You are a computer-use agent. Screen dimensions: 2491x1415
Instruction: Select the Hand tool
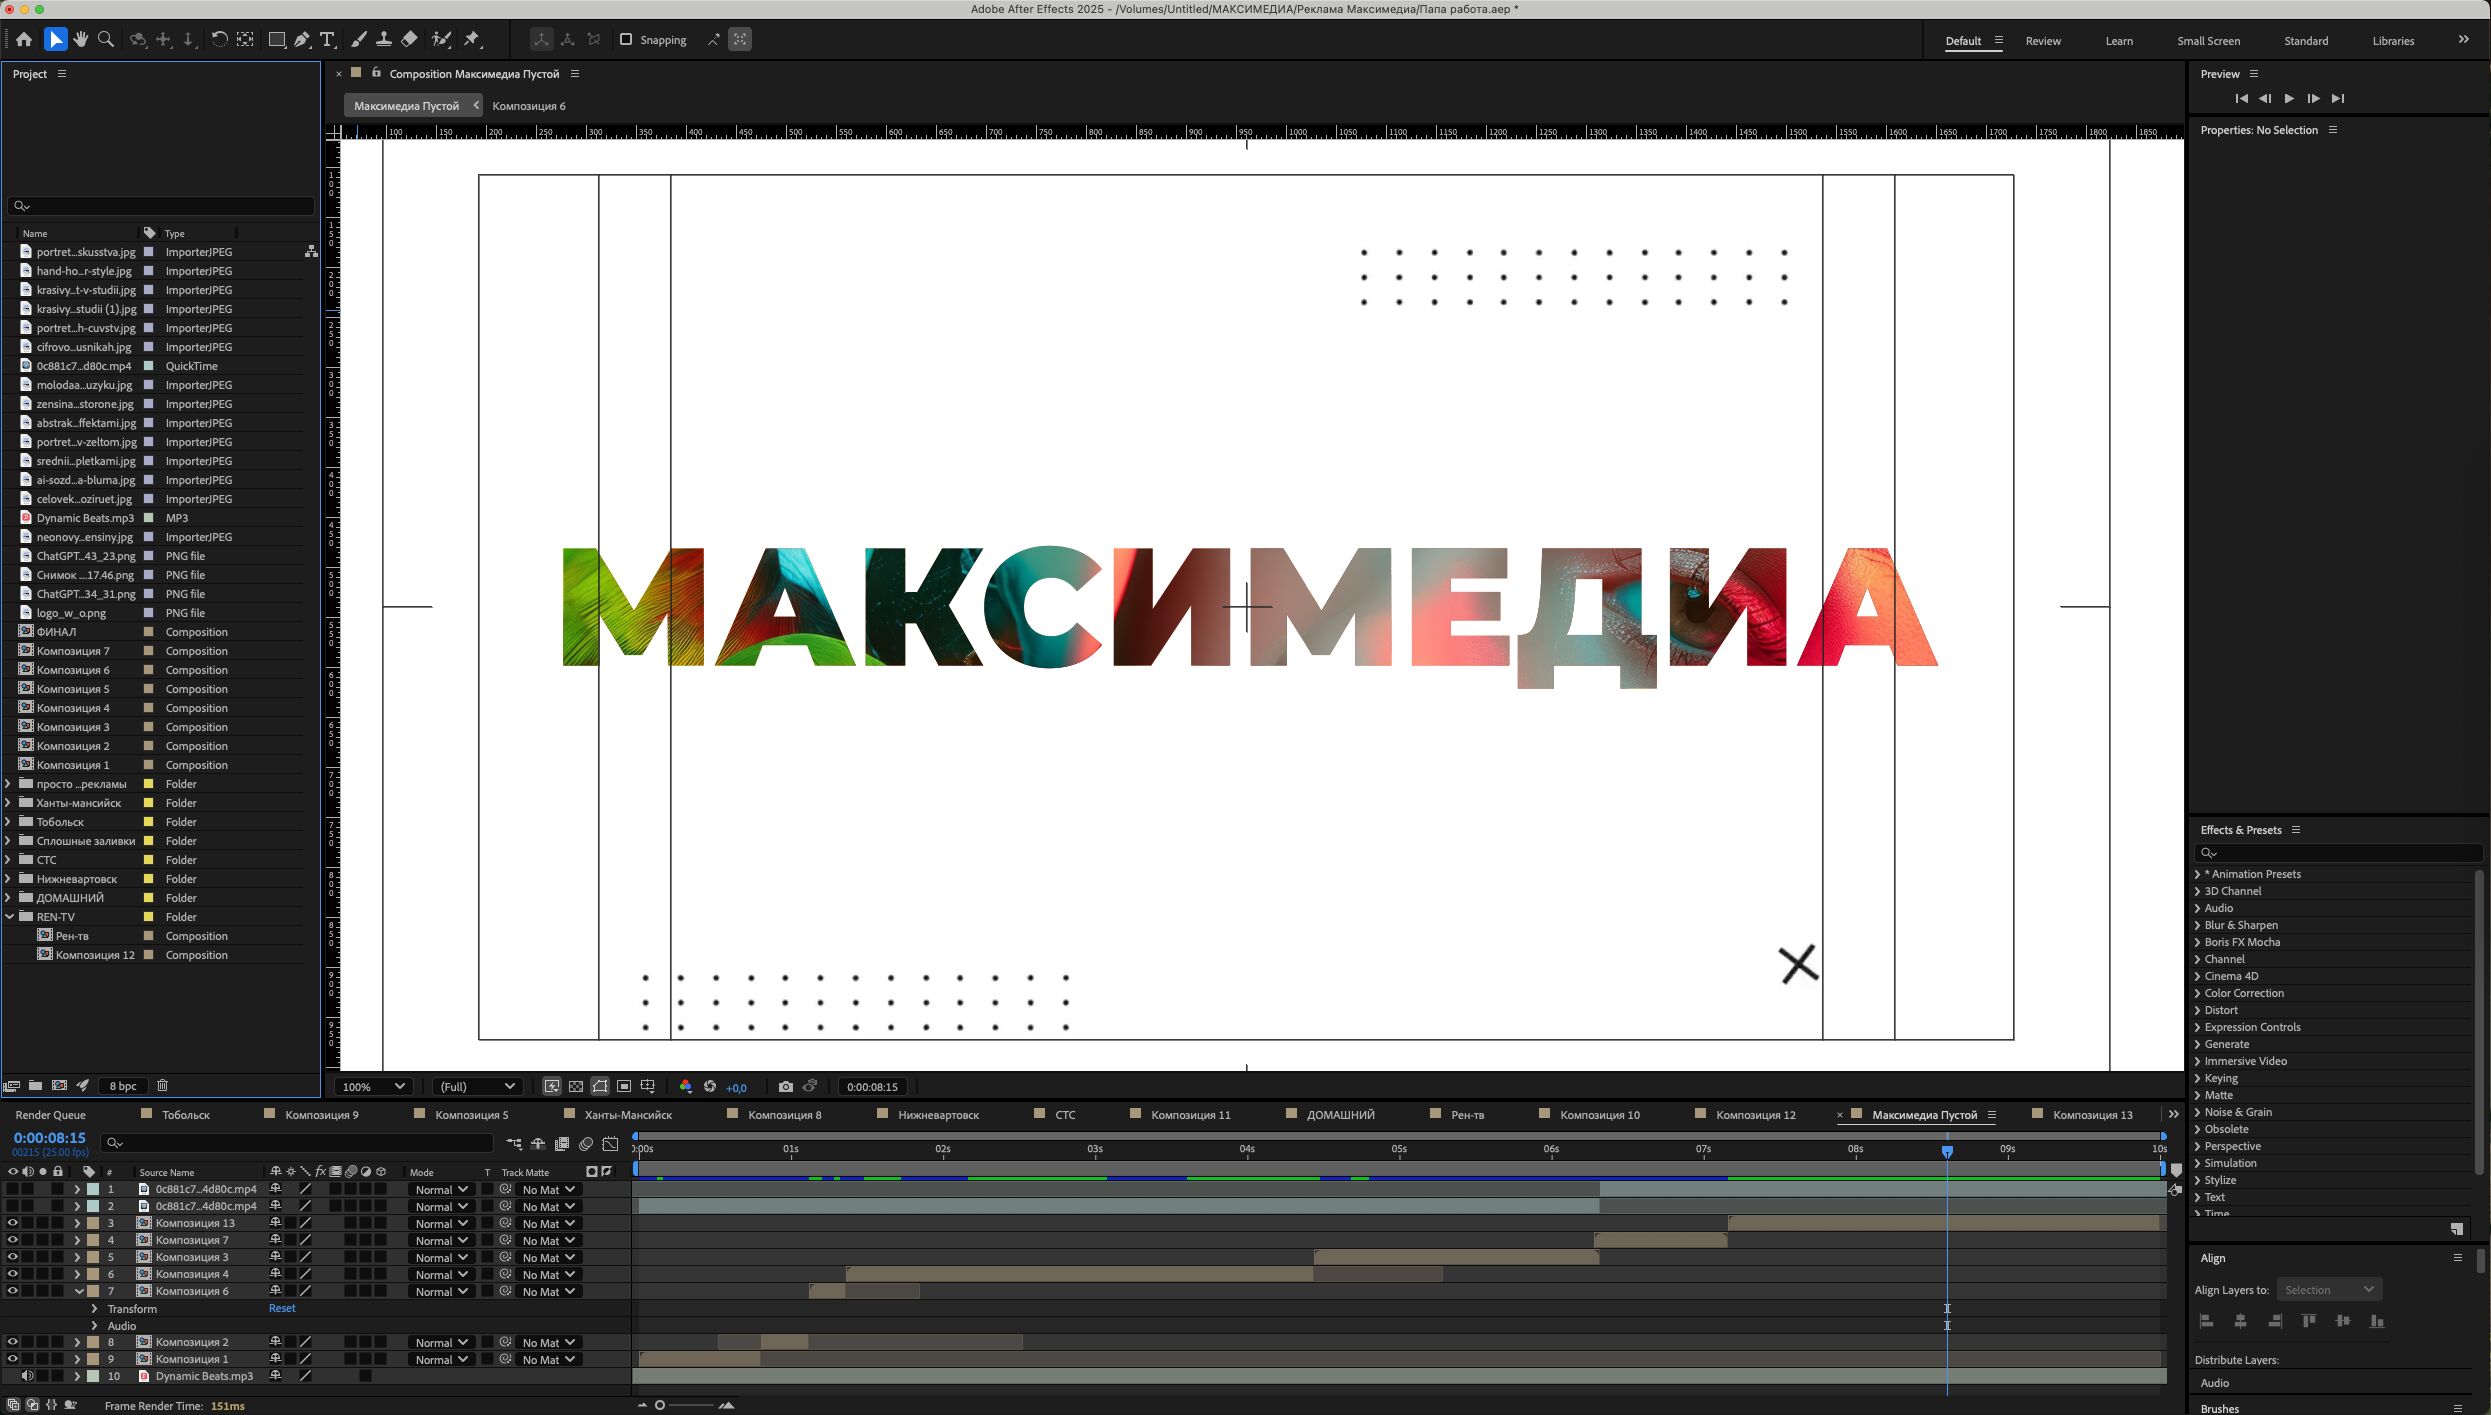coord(81,40)
